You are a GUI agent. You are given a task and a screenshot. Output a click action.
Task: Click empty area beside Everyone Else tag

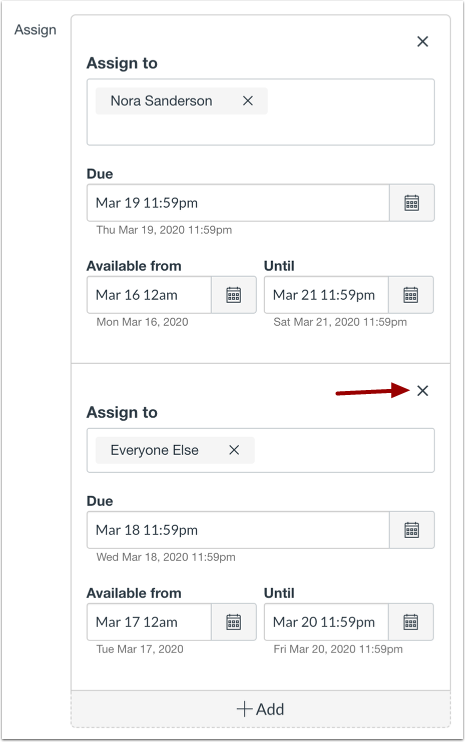point(344,450)
